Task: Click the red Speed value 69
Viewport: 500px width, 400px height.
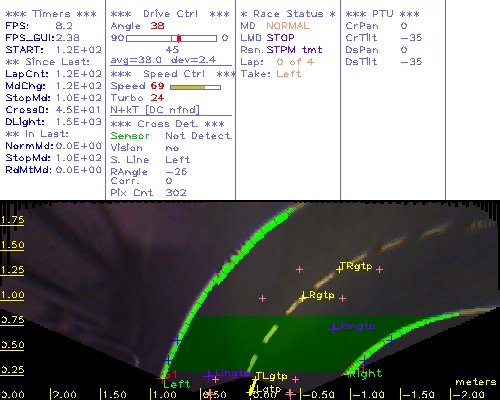Action: coord(157,86)
